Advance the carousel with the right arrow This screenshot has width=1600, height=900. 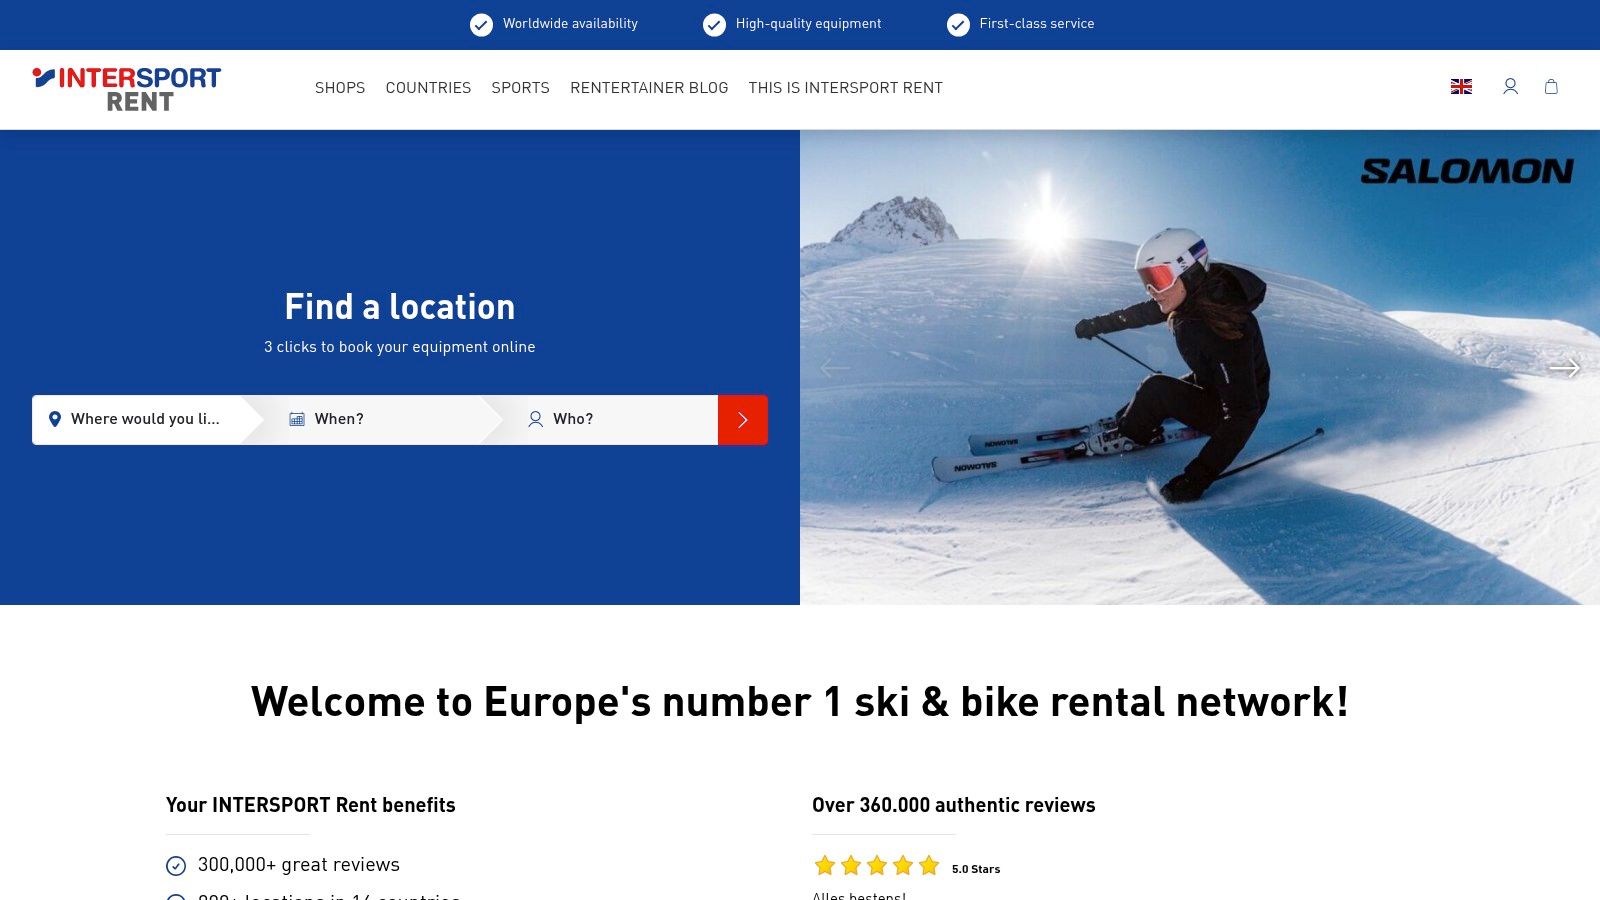tap(1563, 368)
